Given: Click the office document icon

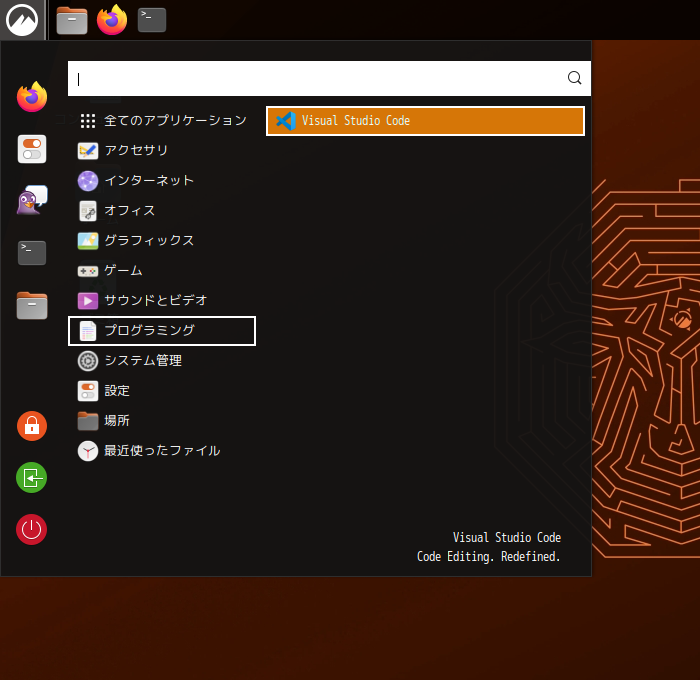Looking at the screenshot, I should click(x=88, y=211).
